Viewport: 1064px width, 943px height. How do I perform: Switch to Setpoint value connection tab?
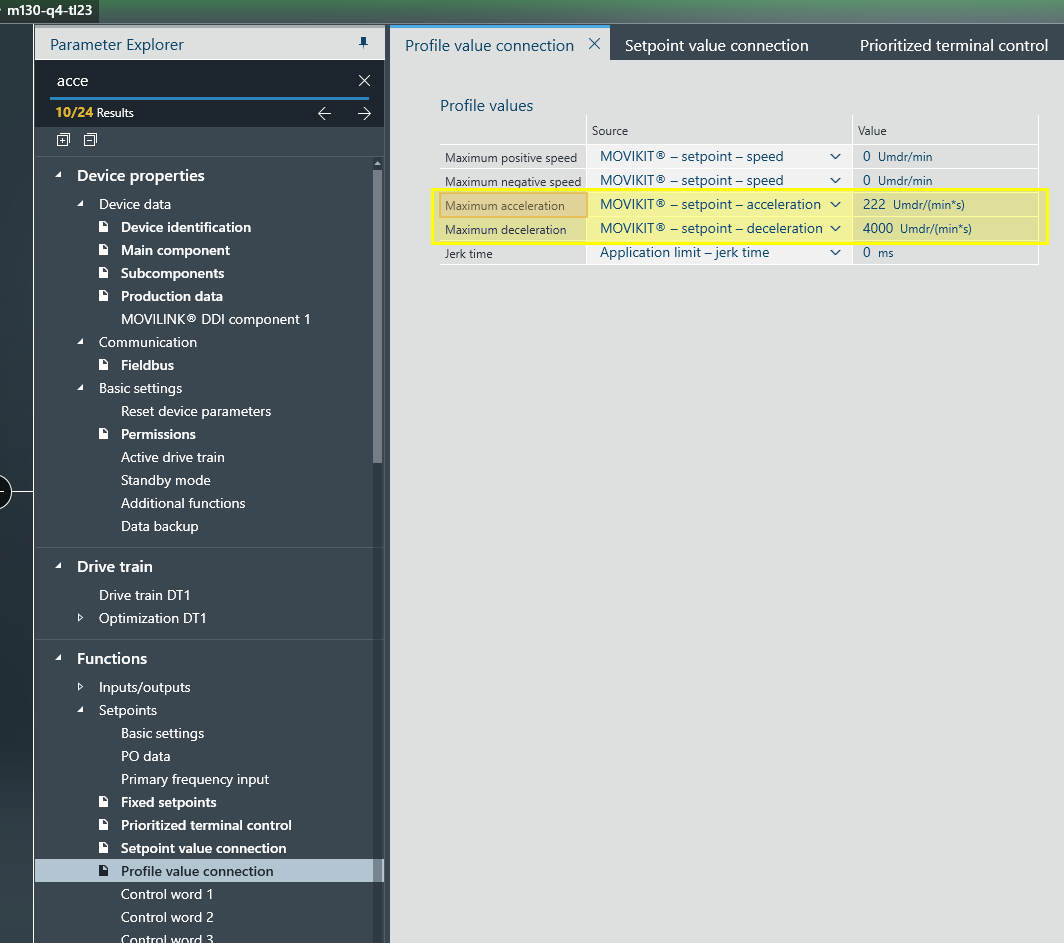tap(717, 45)
